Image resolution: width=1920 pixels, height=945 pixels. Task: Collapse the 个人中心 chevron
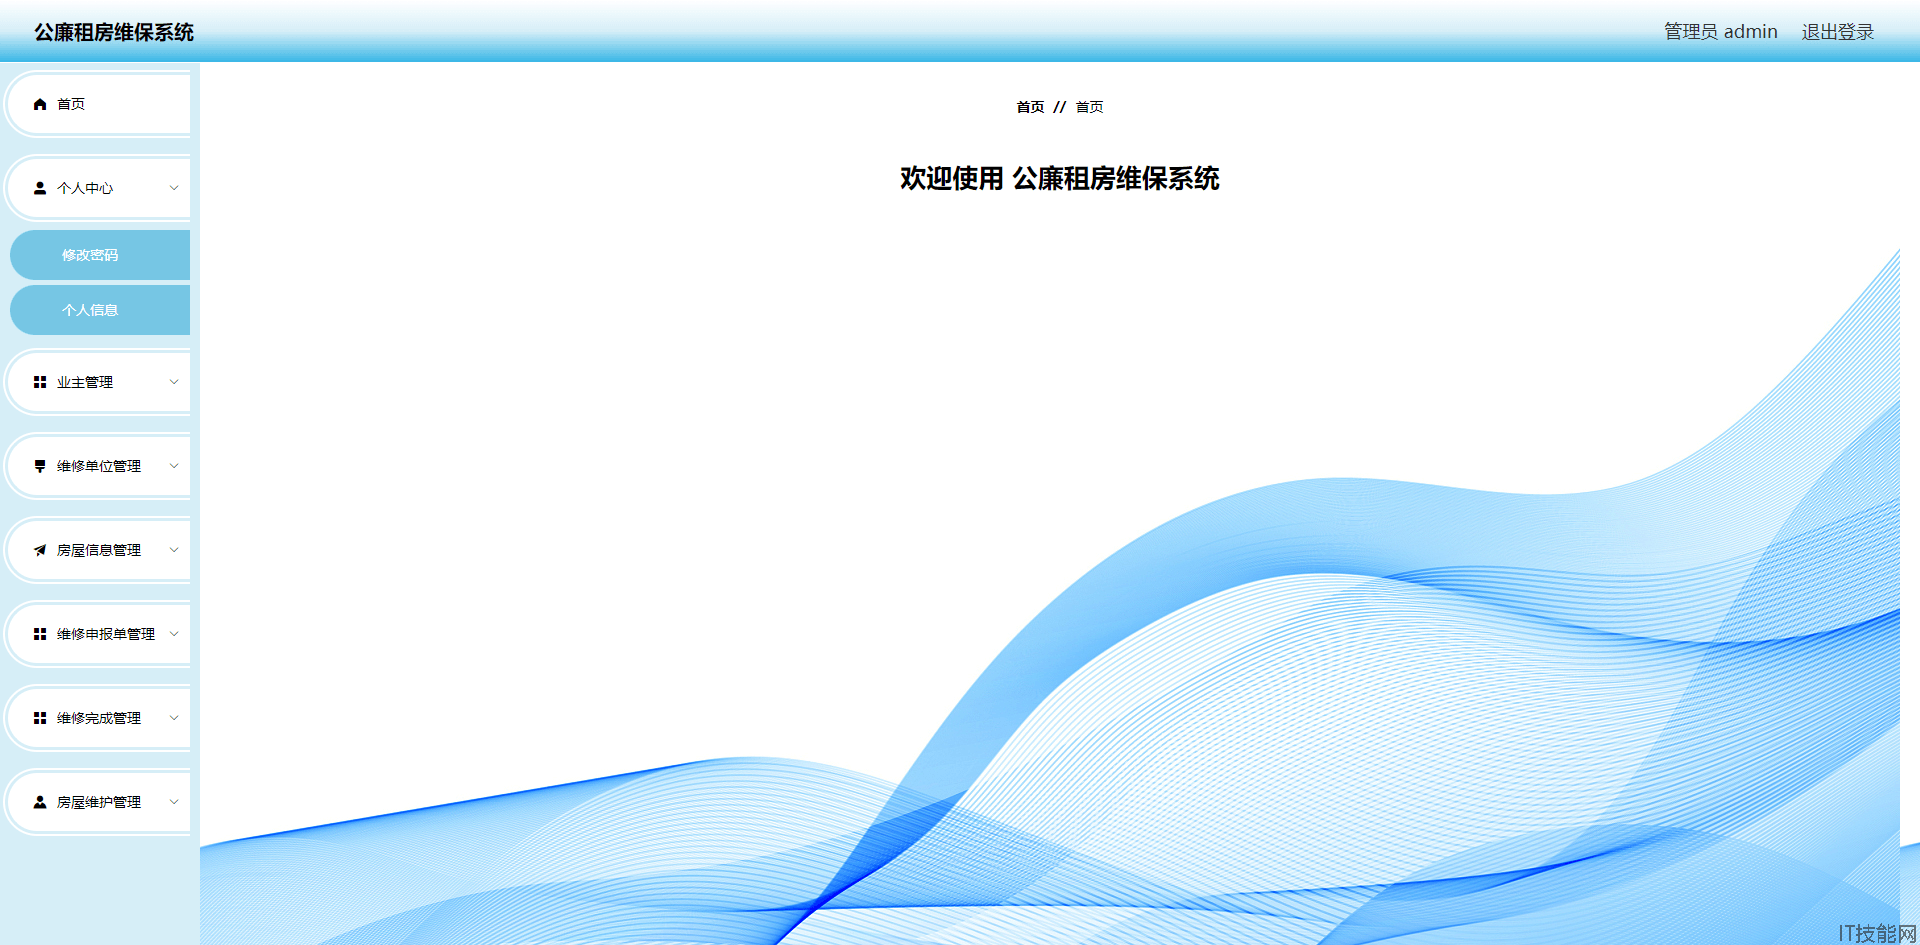click(x=174, y=188)
